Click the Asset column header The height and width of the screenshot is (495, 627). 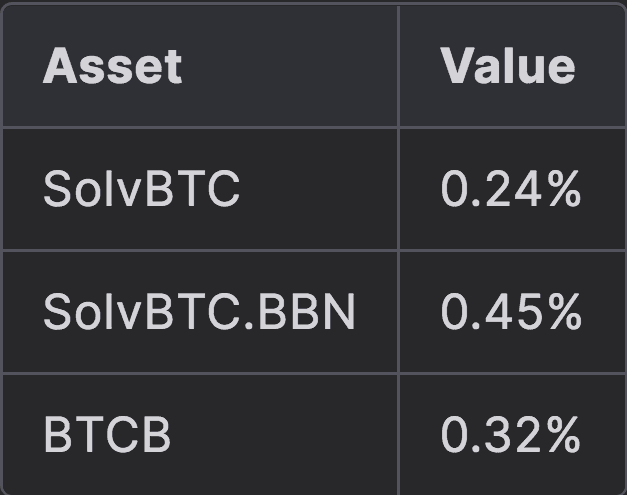point(113,66)
